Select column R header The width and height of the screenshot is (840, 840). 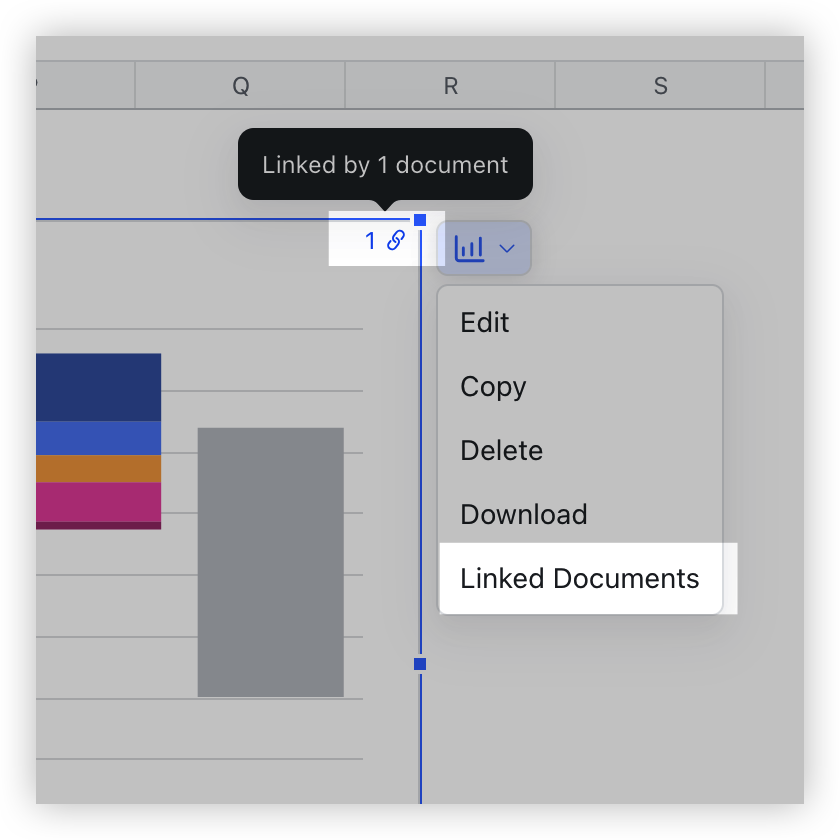click(450, 86)
